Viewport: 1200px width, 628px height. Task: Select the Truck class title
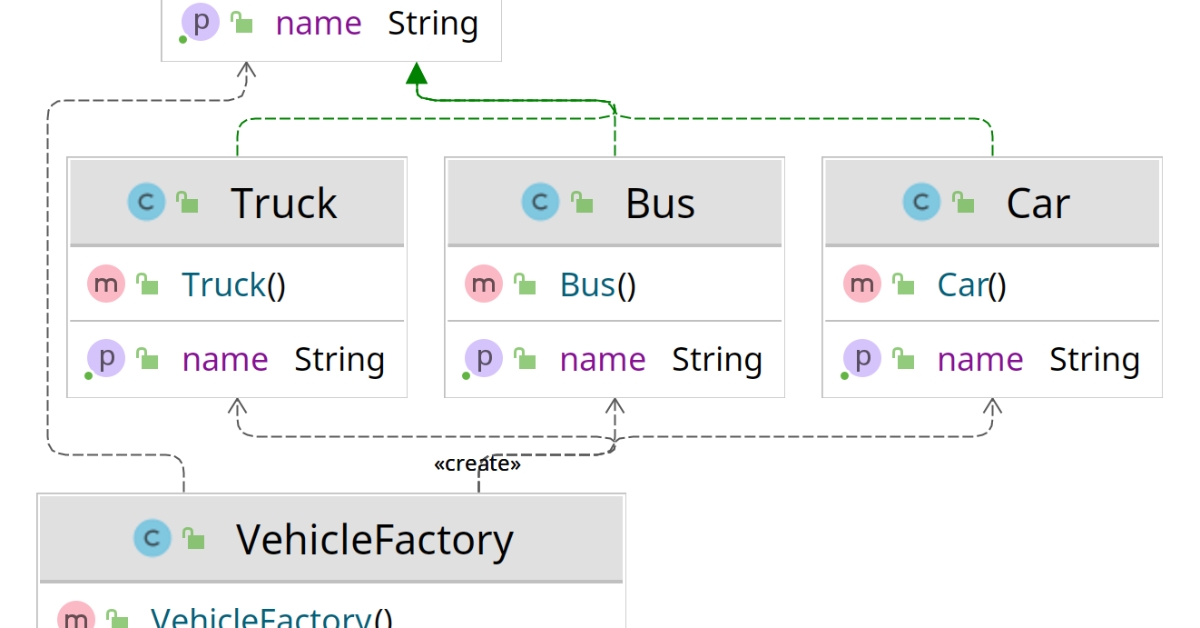(x=284, y=203)
